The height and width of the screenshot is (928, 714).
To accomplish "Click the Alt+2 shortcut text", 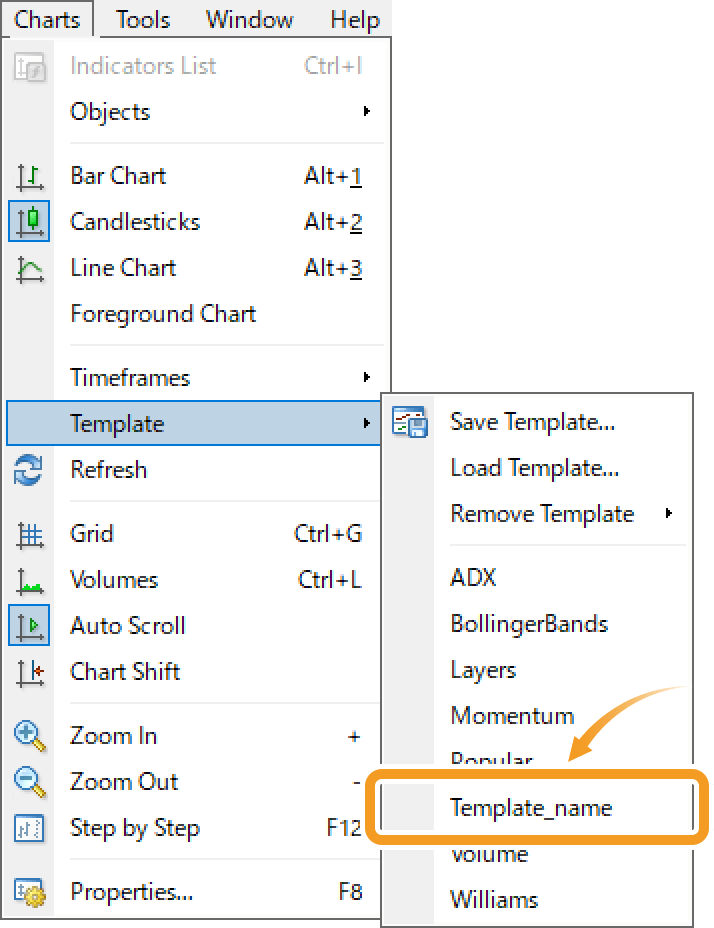I will [x=333, y=222].
